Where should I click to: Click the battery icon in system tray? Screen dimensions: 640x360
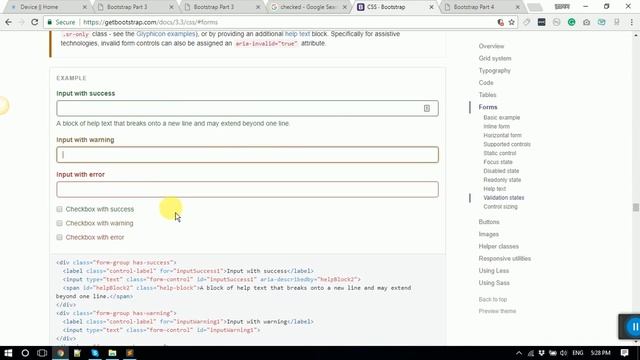pyautogui.click(x=553, y=353)
